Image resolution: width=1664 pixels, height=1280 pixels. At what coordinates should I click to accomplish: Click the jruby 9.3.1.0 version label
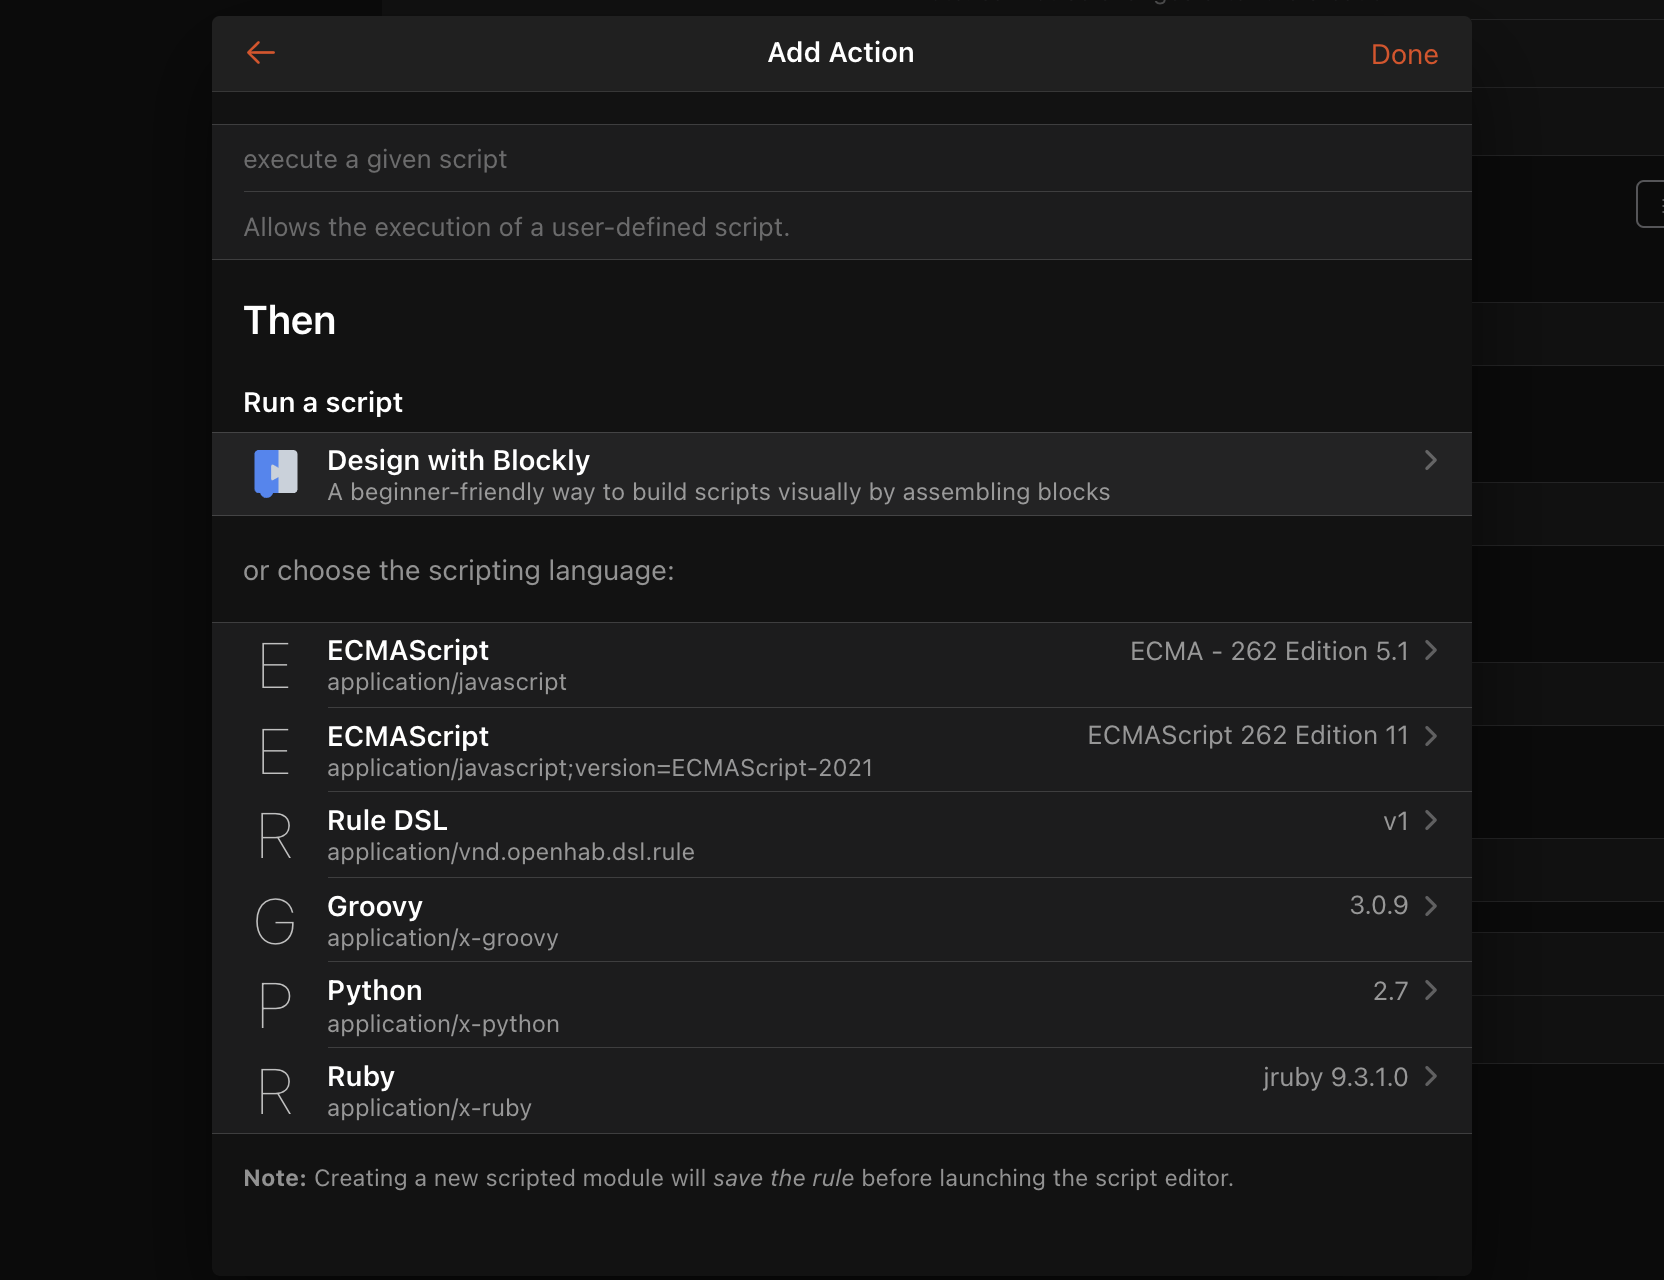click(1334, 1077)
